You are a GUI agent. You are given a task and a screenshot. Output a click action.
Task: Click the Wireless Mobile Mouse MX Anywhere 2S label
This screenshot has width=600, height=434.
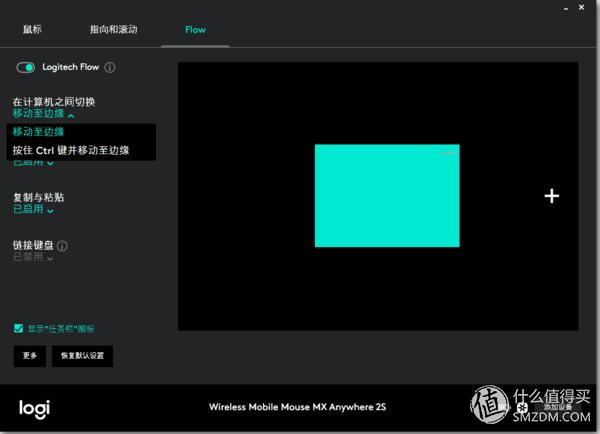coord(297,407)
